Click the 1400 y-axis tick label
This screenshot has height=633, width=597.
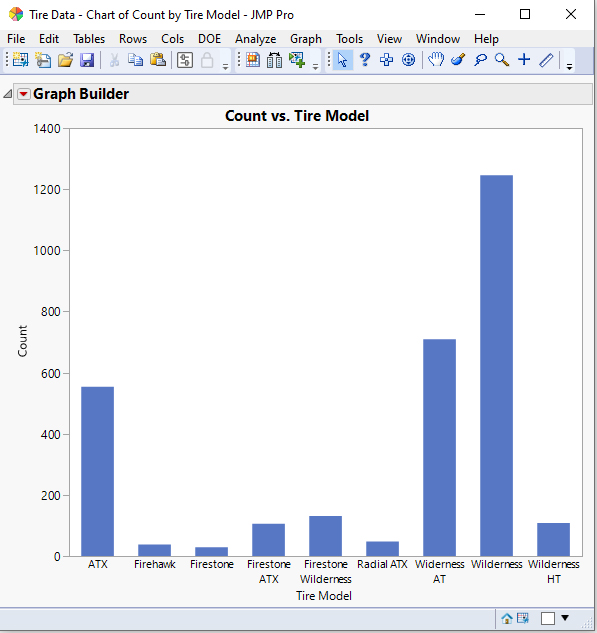[47, 129]
